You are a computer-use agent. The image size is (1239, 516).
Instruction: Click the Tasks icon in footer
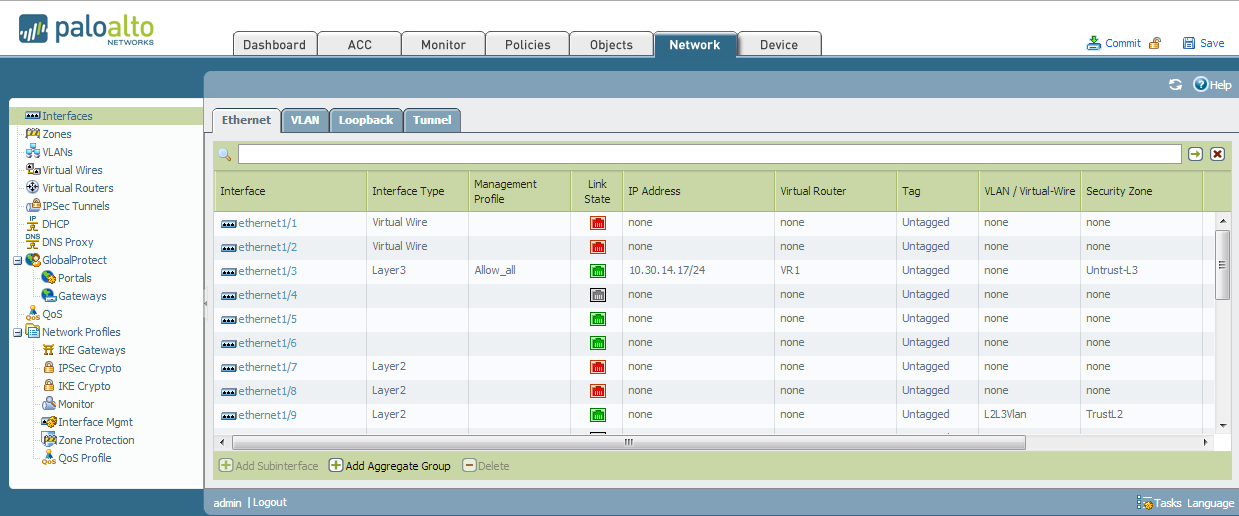[x=1146, y=503]
